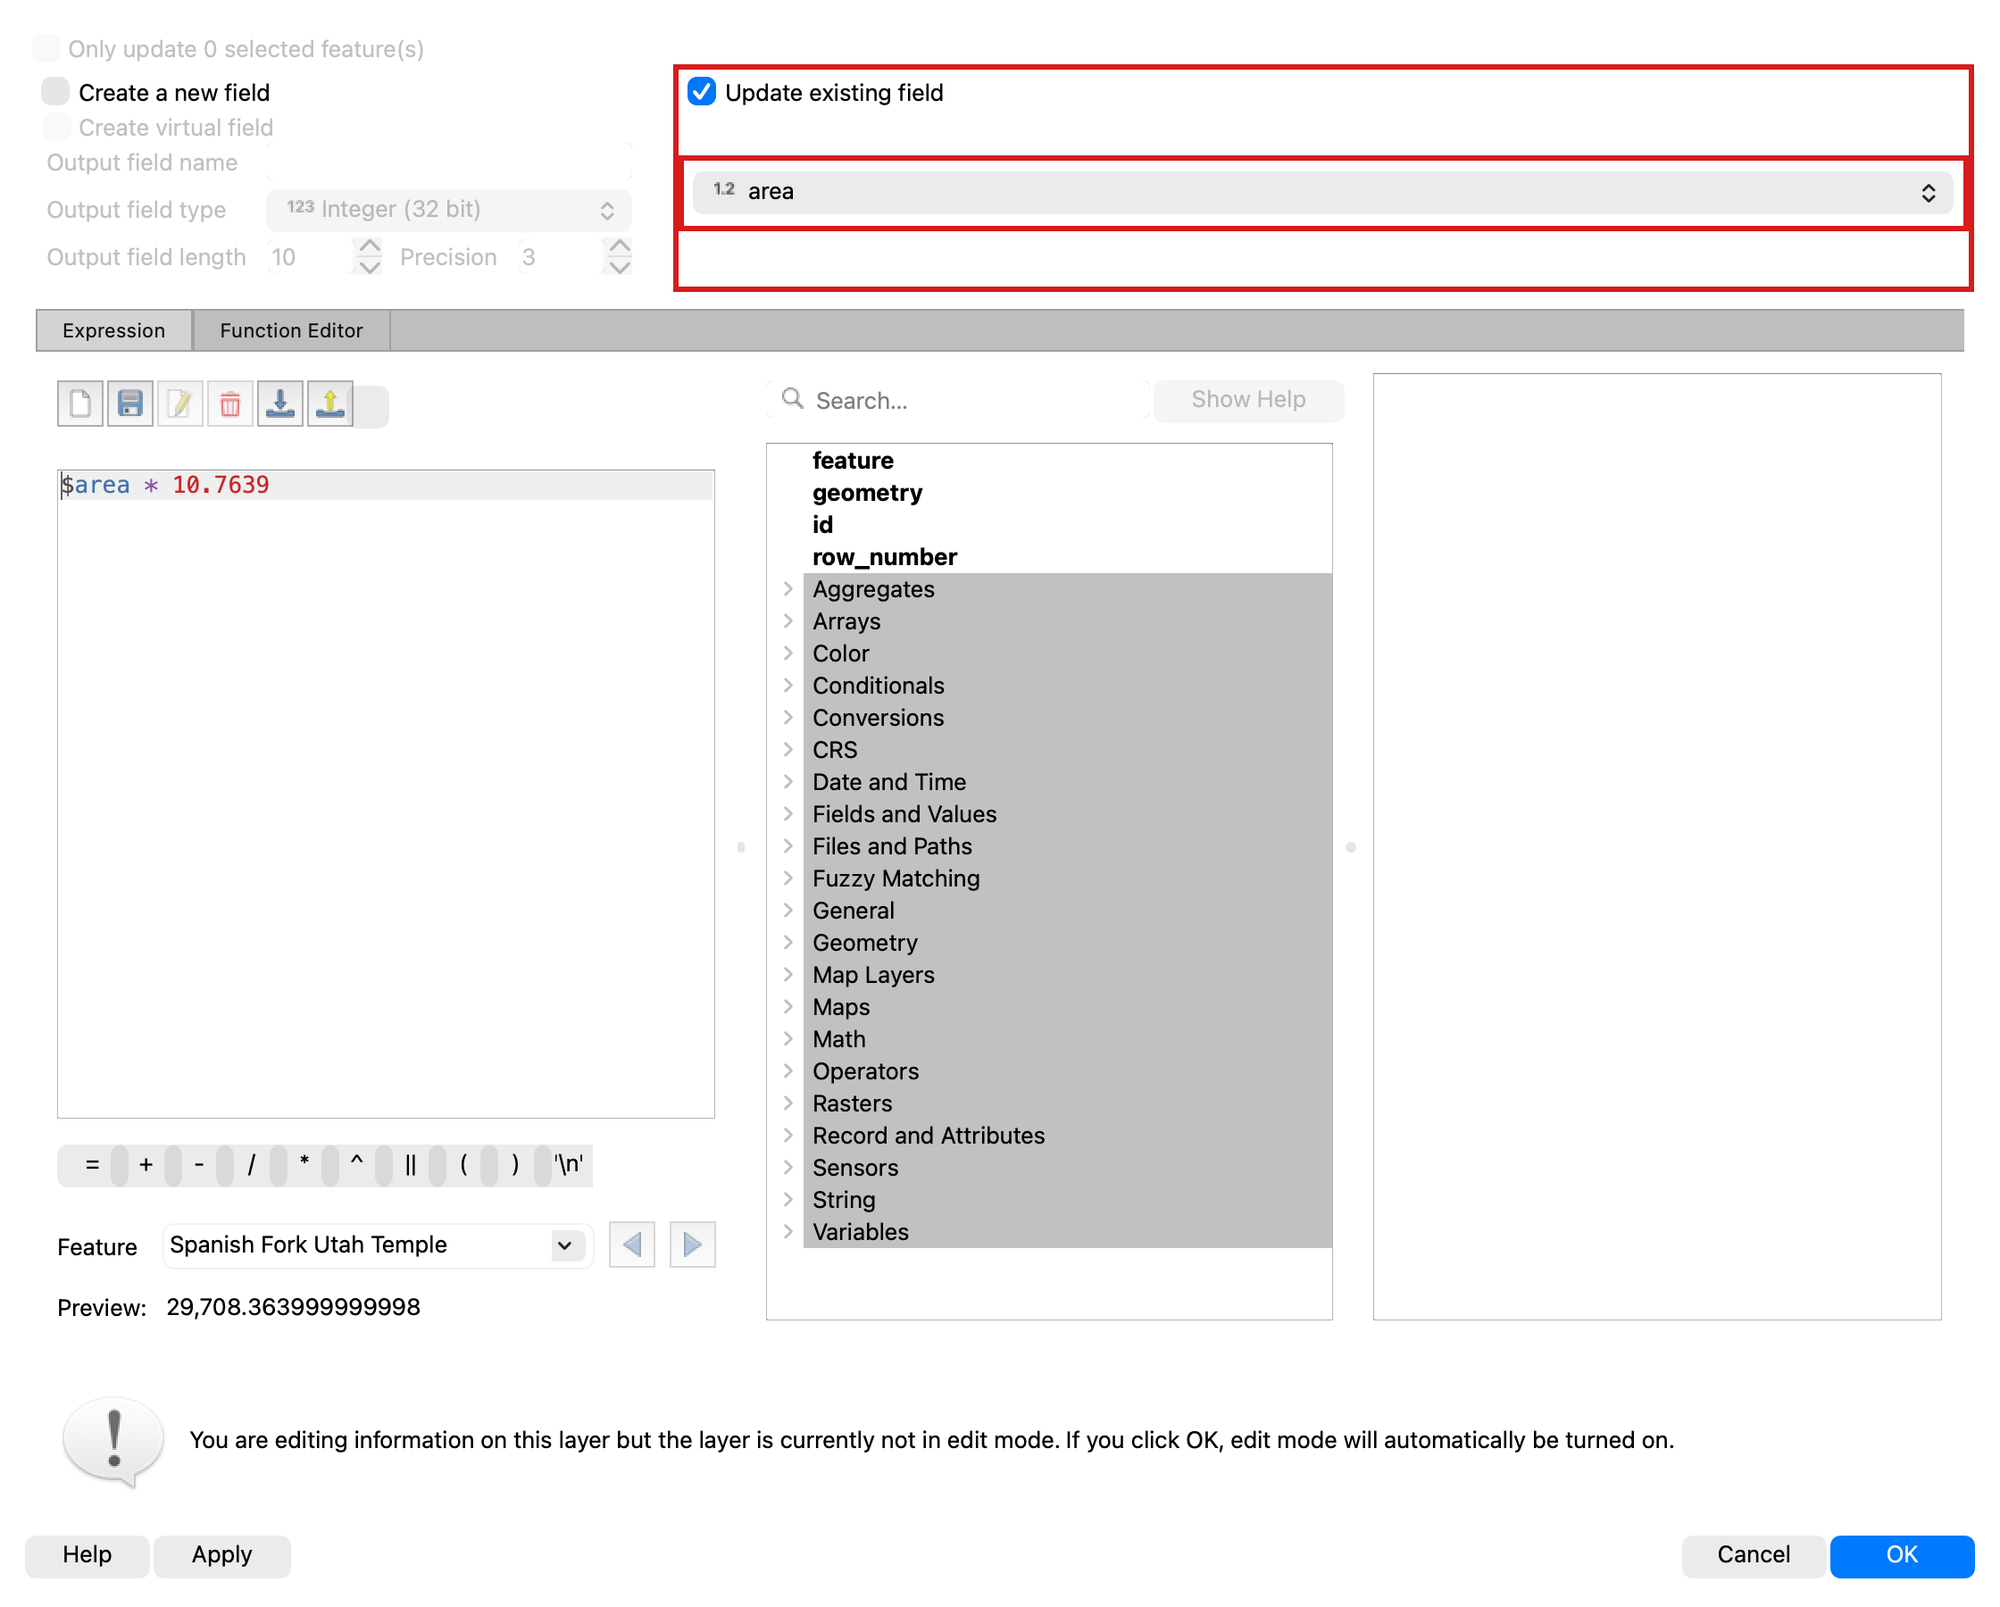Insert a closing parenthesis

click(516, 1164)
